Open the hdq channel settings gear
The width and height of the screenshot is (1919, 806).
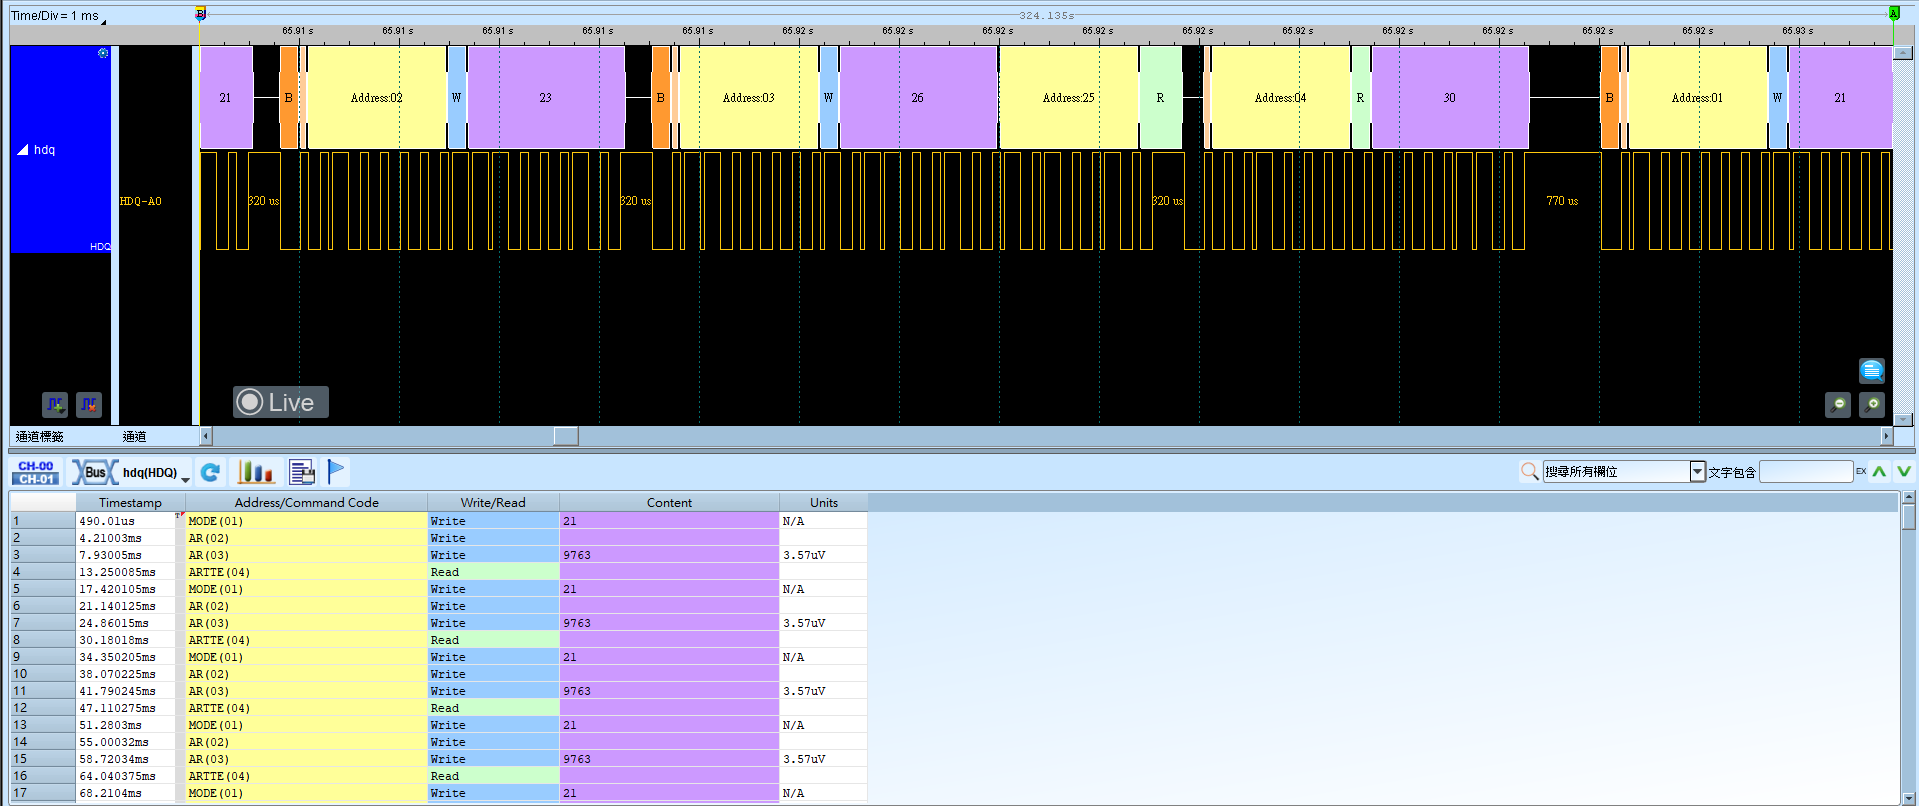pos(103,53)
